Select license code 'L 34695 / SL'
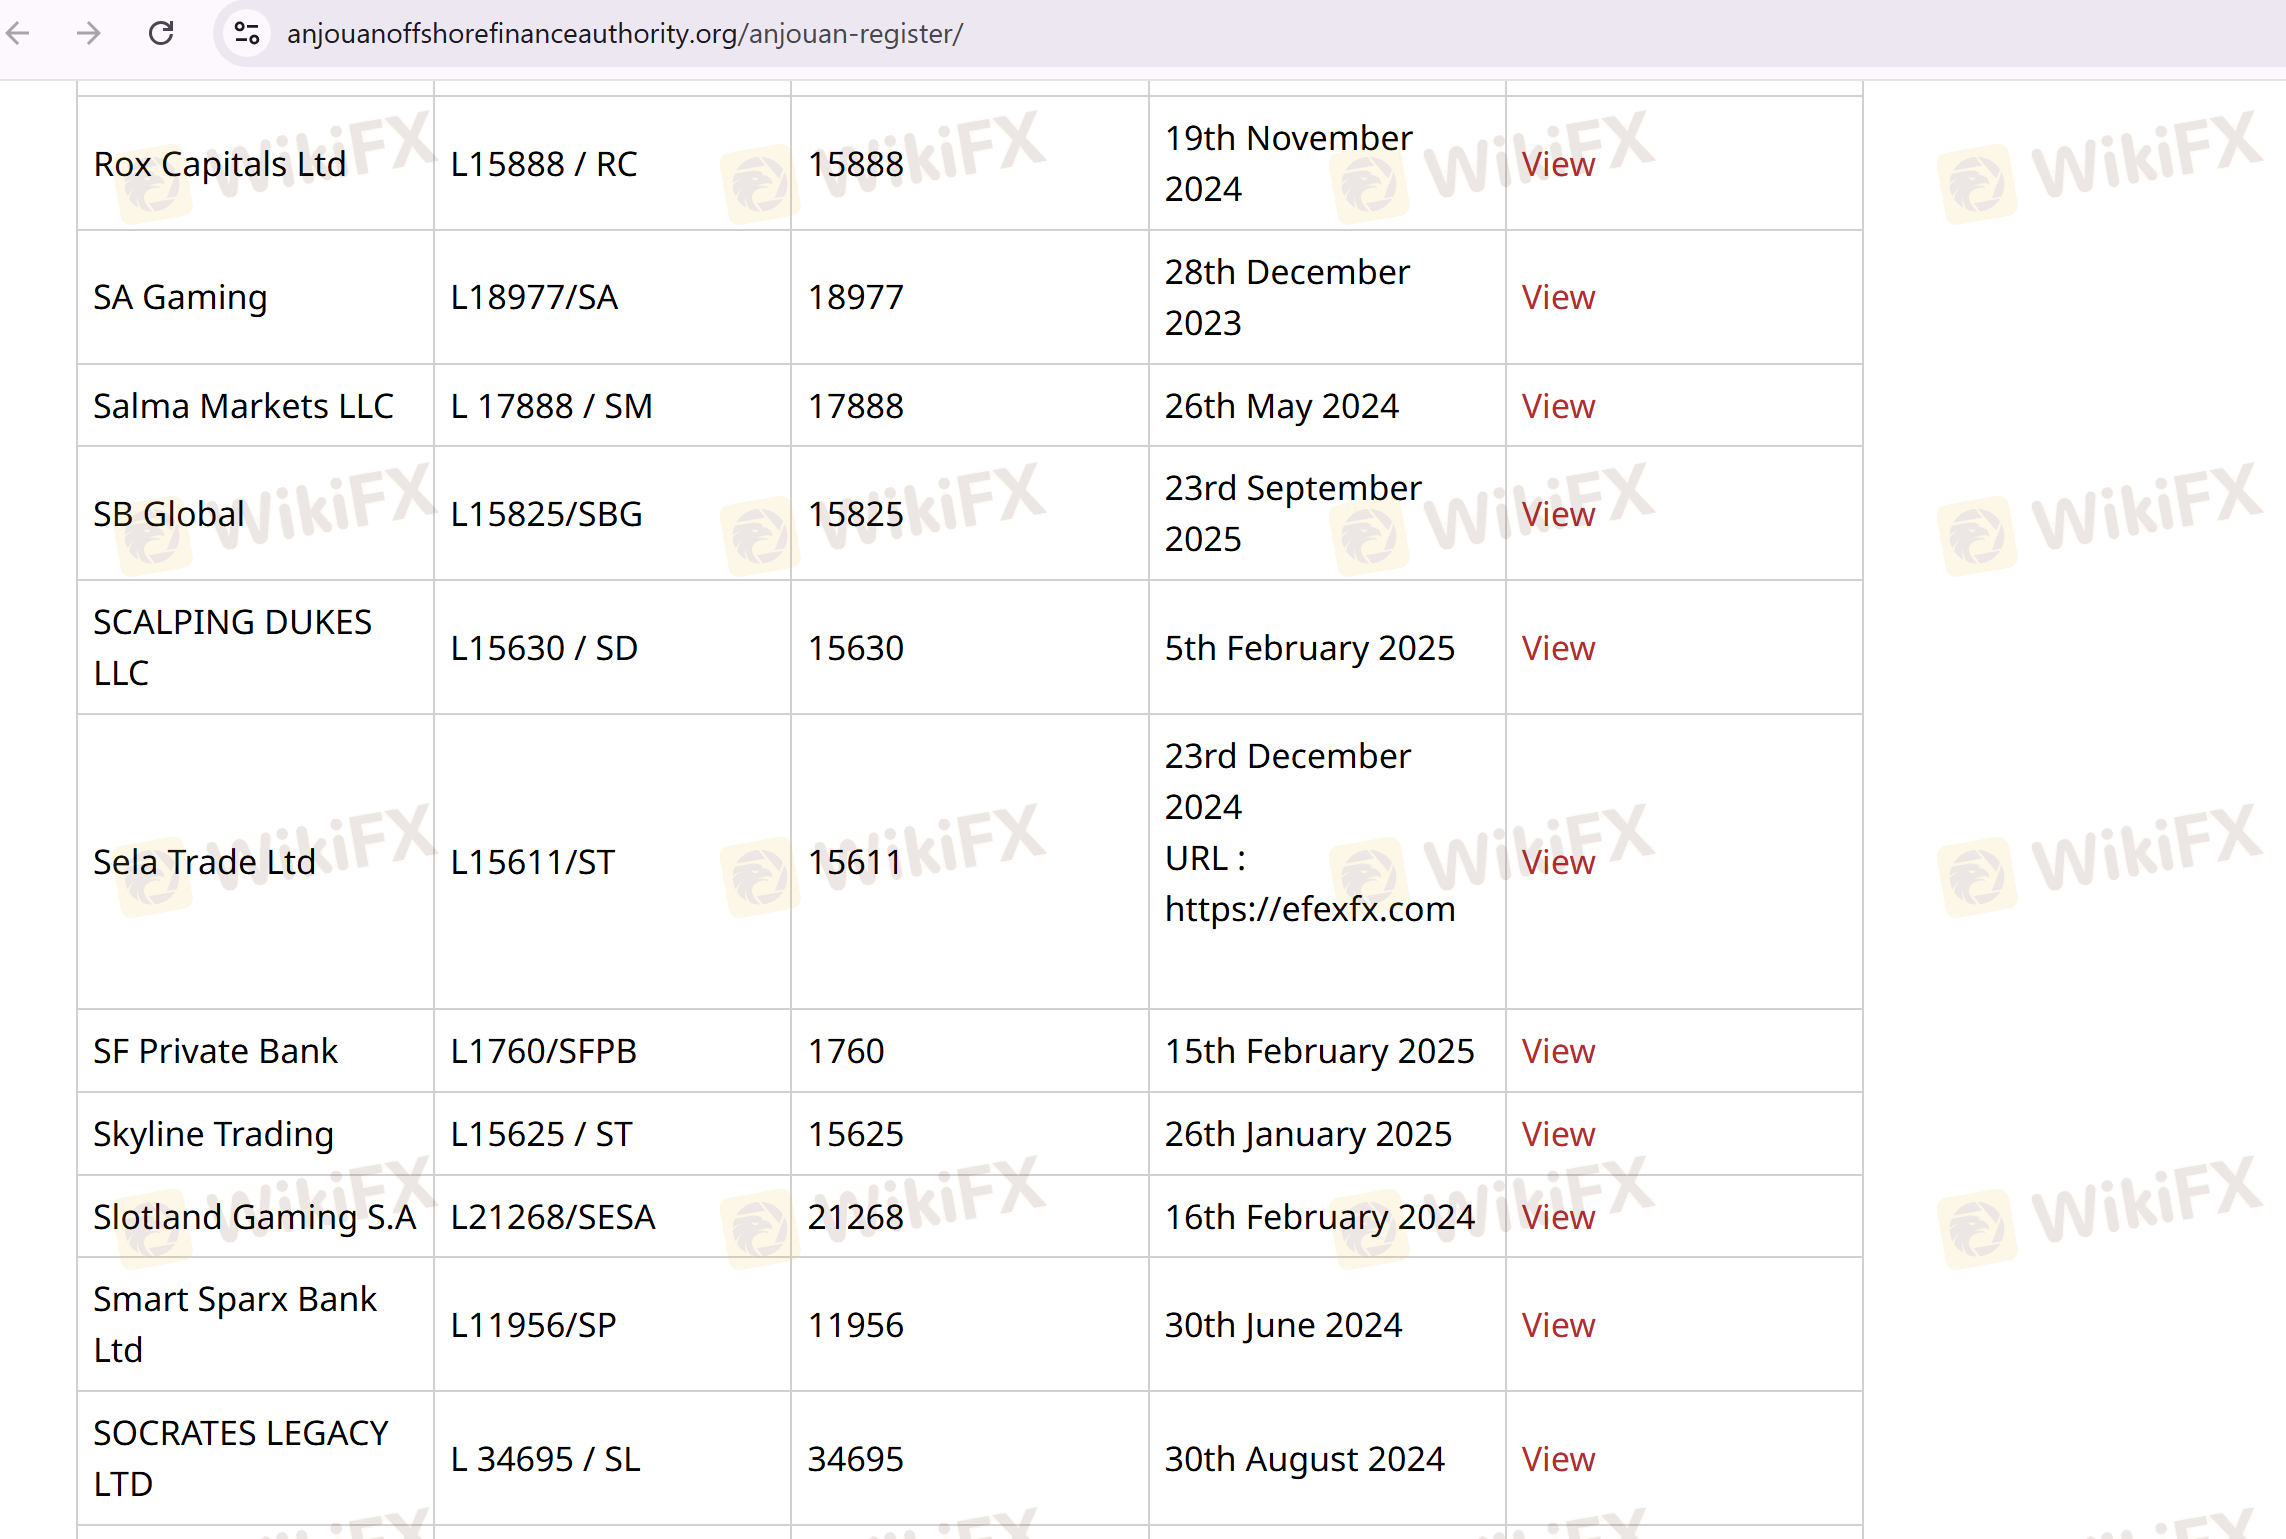This screenshot has height=1539, width=2286. 546,1459
